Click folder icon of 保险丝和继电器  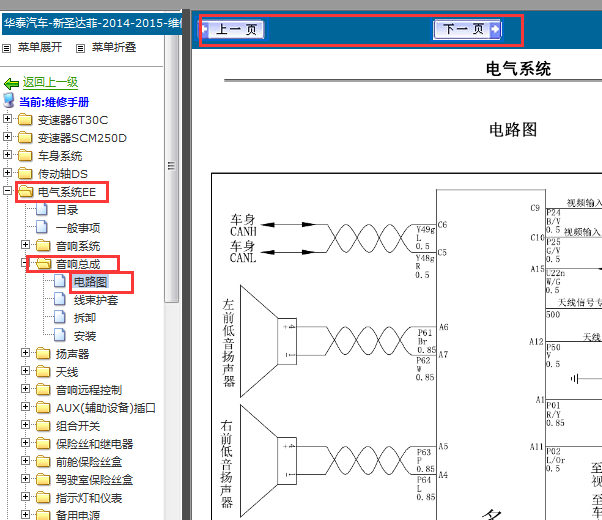coord(43,443)
